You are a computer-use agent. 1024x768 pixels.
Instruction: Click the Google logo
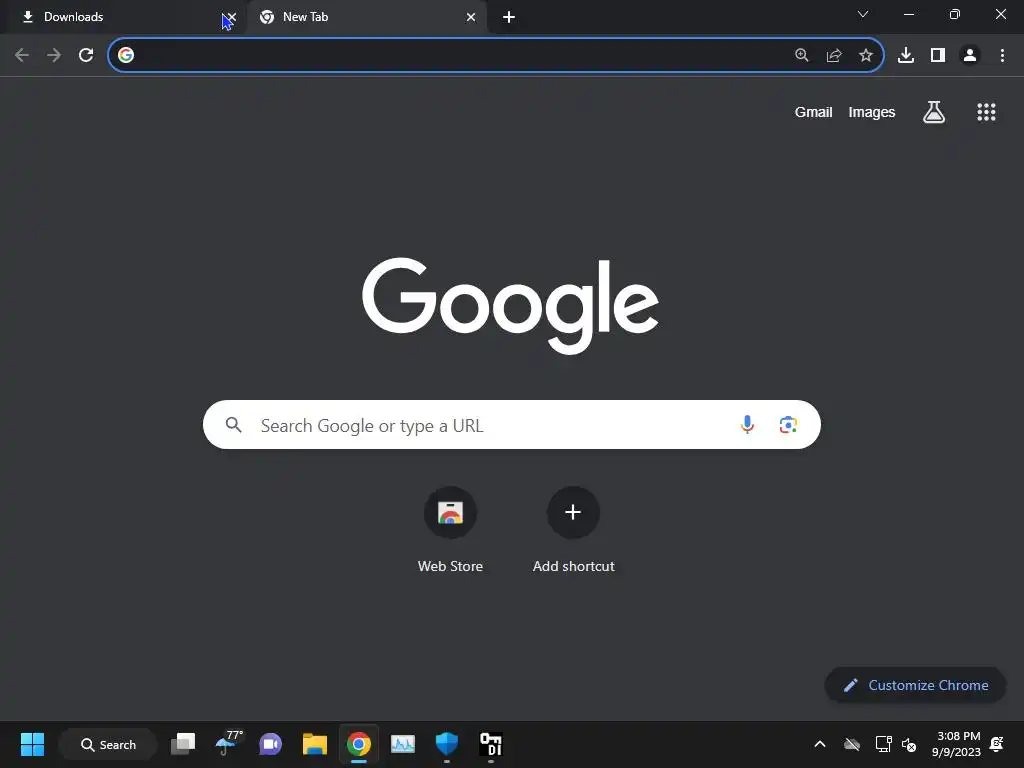510,306
